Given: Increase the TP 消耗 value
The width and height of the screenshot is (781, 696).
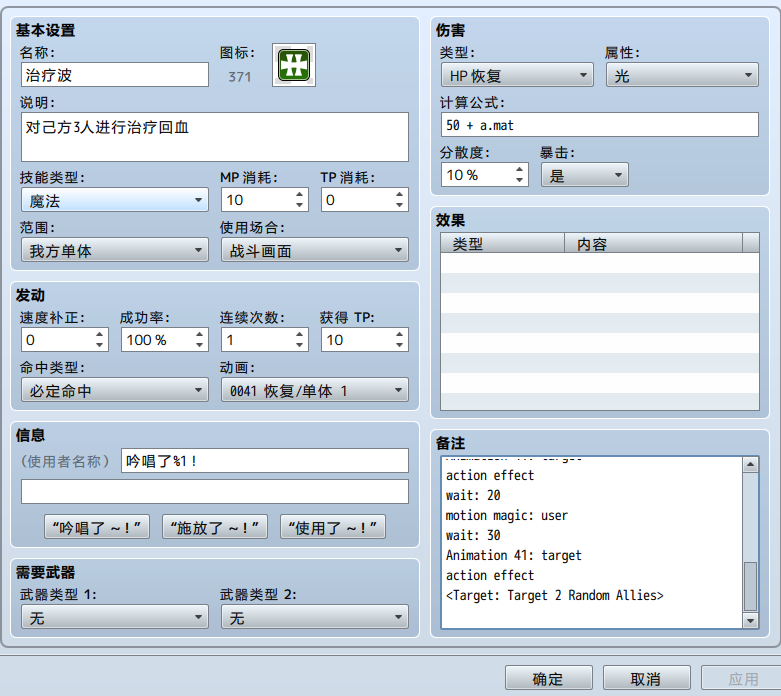Looking at the screenshot, I should tap(399, 194).
